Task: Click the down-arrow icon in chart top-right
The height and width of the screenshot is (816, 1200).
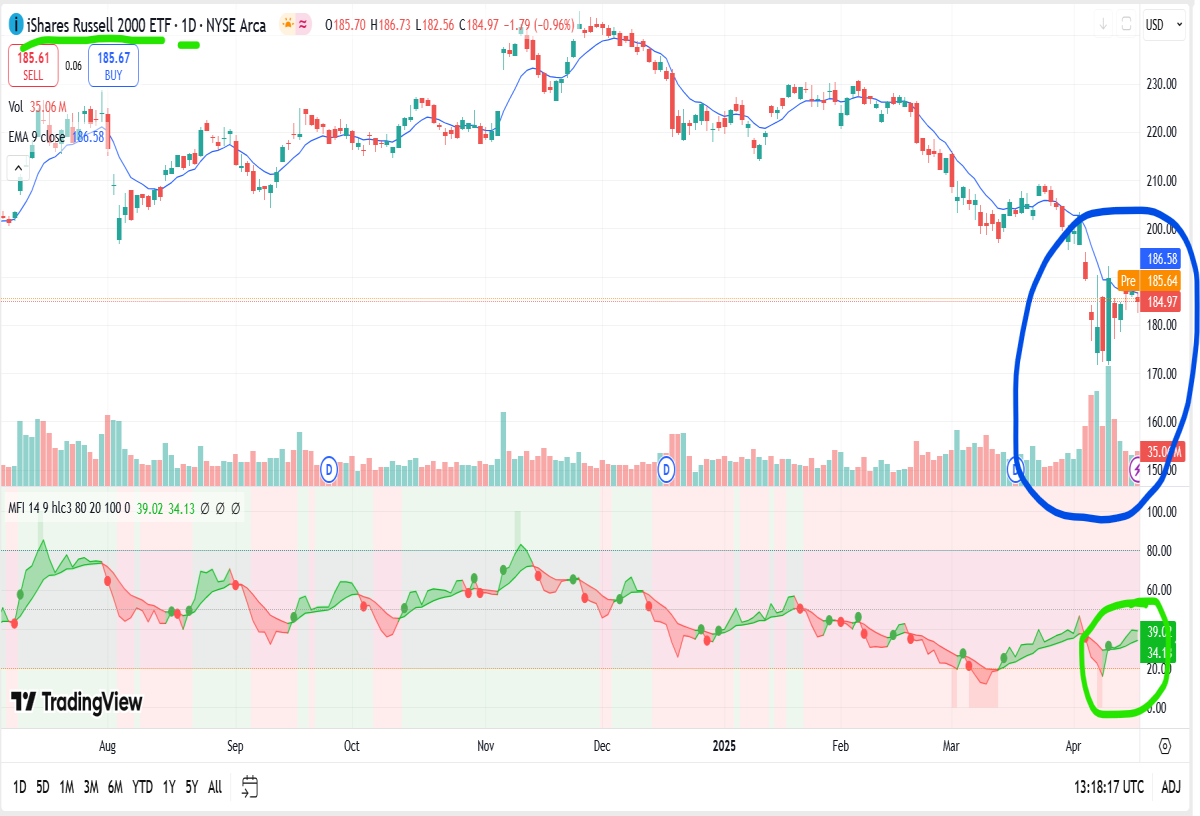Action: [1104, 24]
